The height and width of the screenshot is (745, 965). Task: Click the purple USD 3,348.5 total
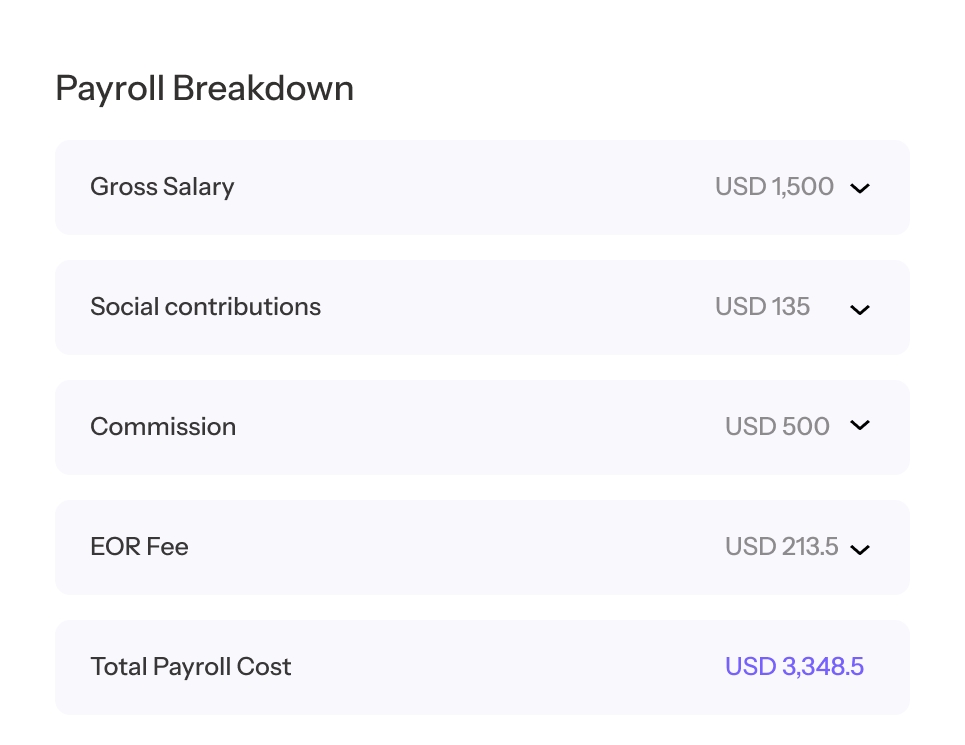coord(794,667)
